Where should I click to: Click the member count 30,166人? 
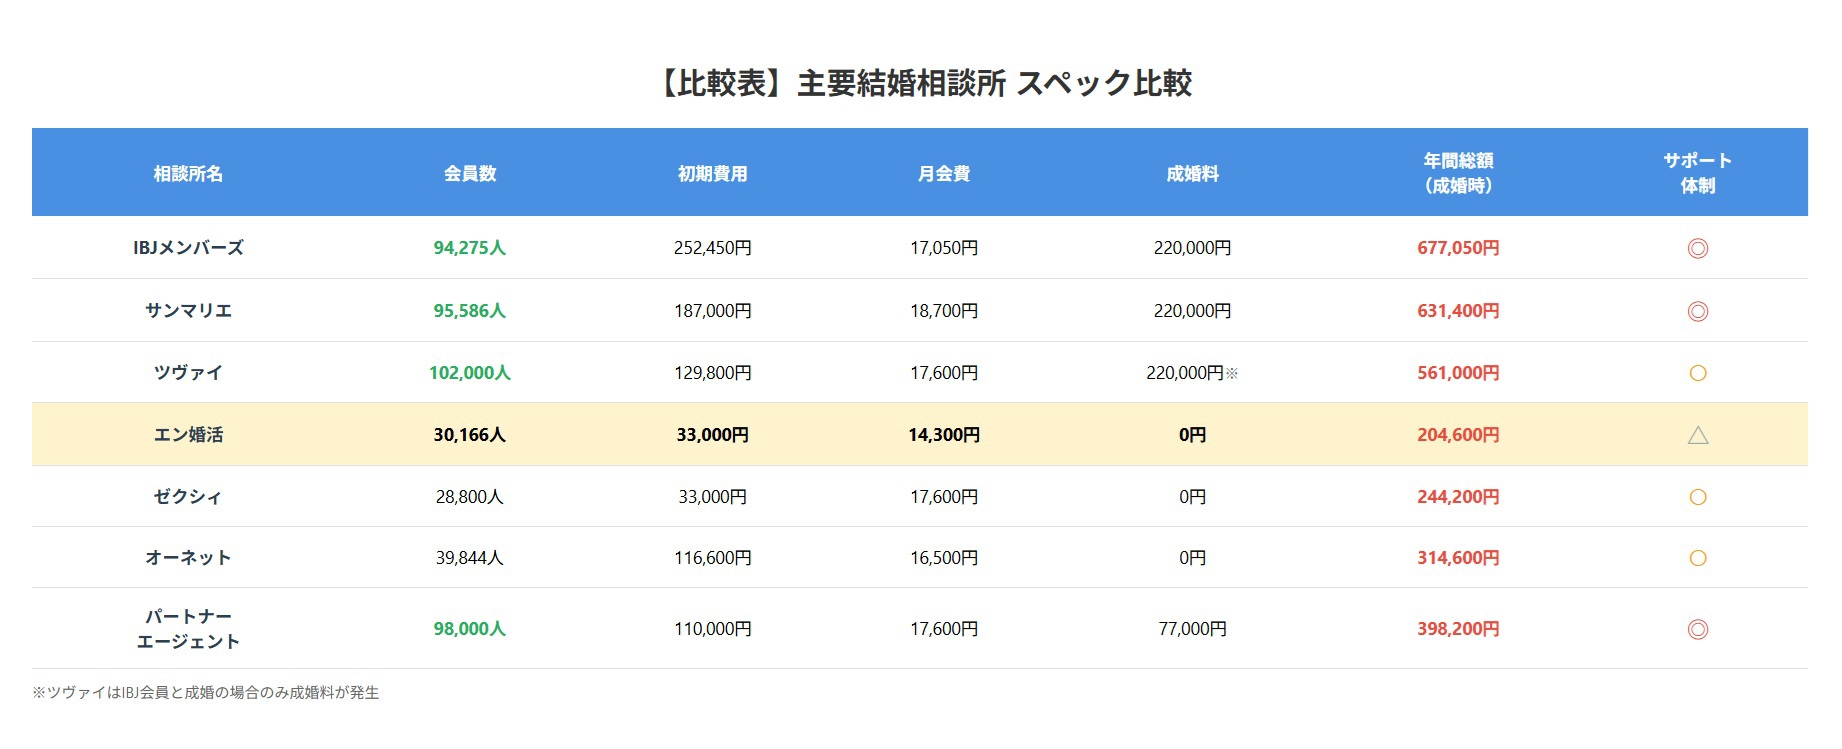[x=470, y=435]
